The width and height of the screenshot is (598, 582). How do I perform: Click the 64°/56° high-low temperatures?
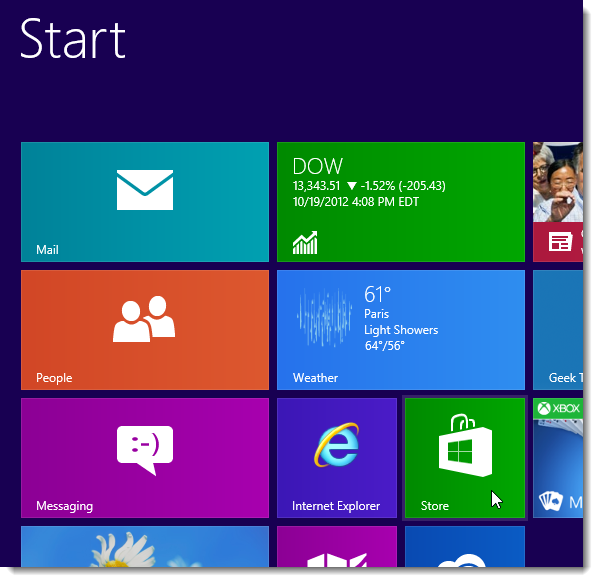(384, 346)
